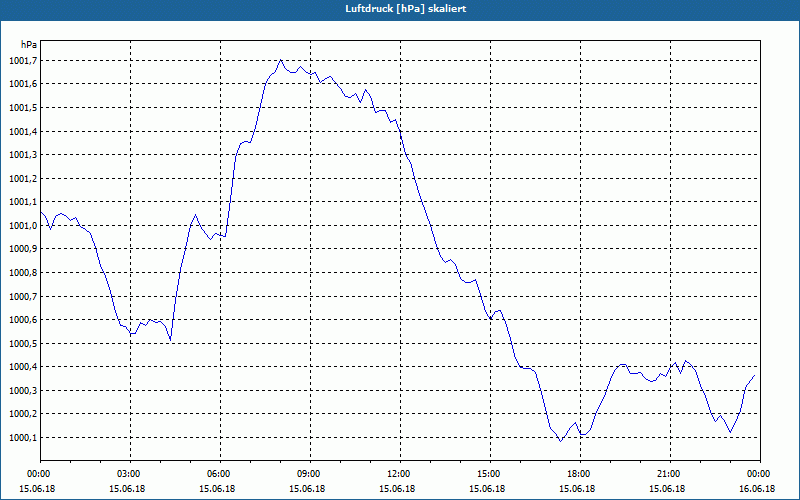The width and height of the screenshot is (800, 500).
Task: Select the 00:00 label above 16.06.18
Action: (x=760, y=474)
